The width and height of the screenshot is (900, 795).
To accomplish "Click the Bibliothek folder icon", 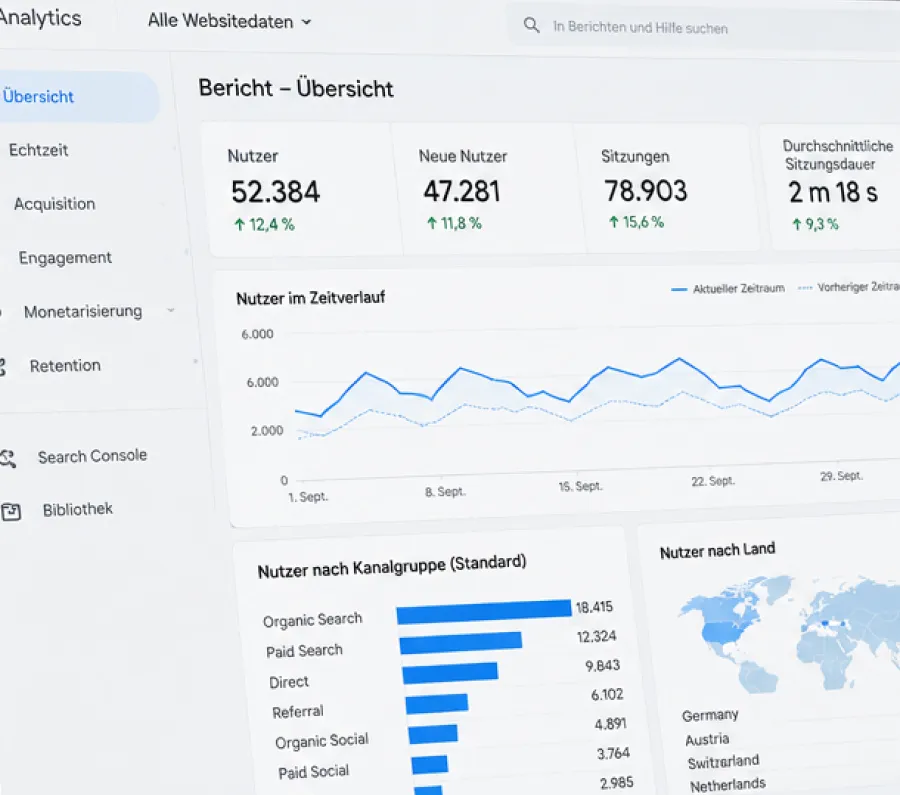I will click(10, 511).
